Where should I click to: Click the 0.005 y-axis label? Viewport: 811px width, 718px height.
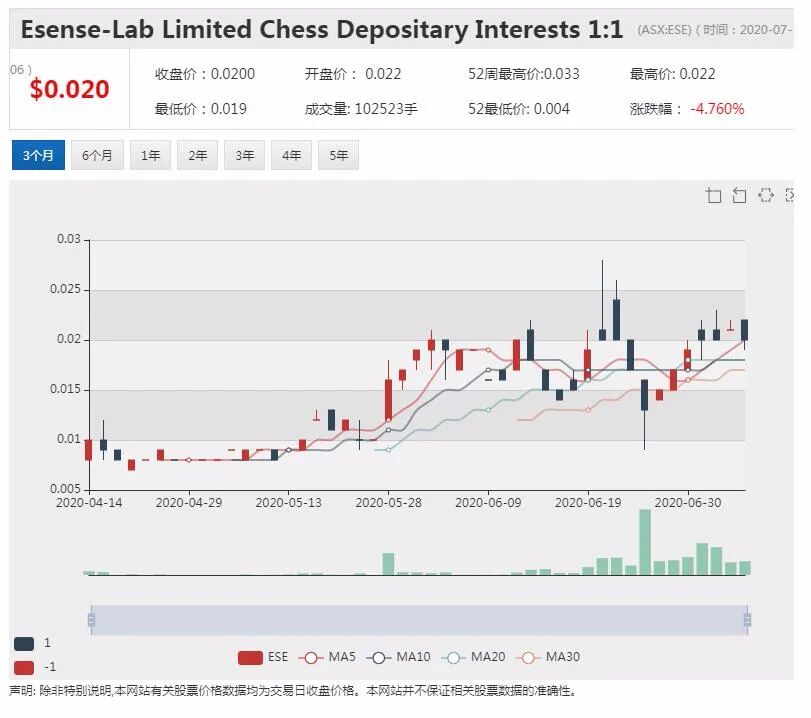(65, 489)
